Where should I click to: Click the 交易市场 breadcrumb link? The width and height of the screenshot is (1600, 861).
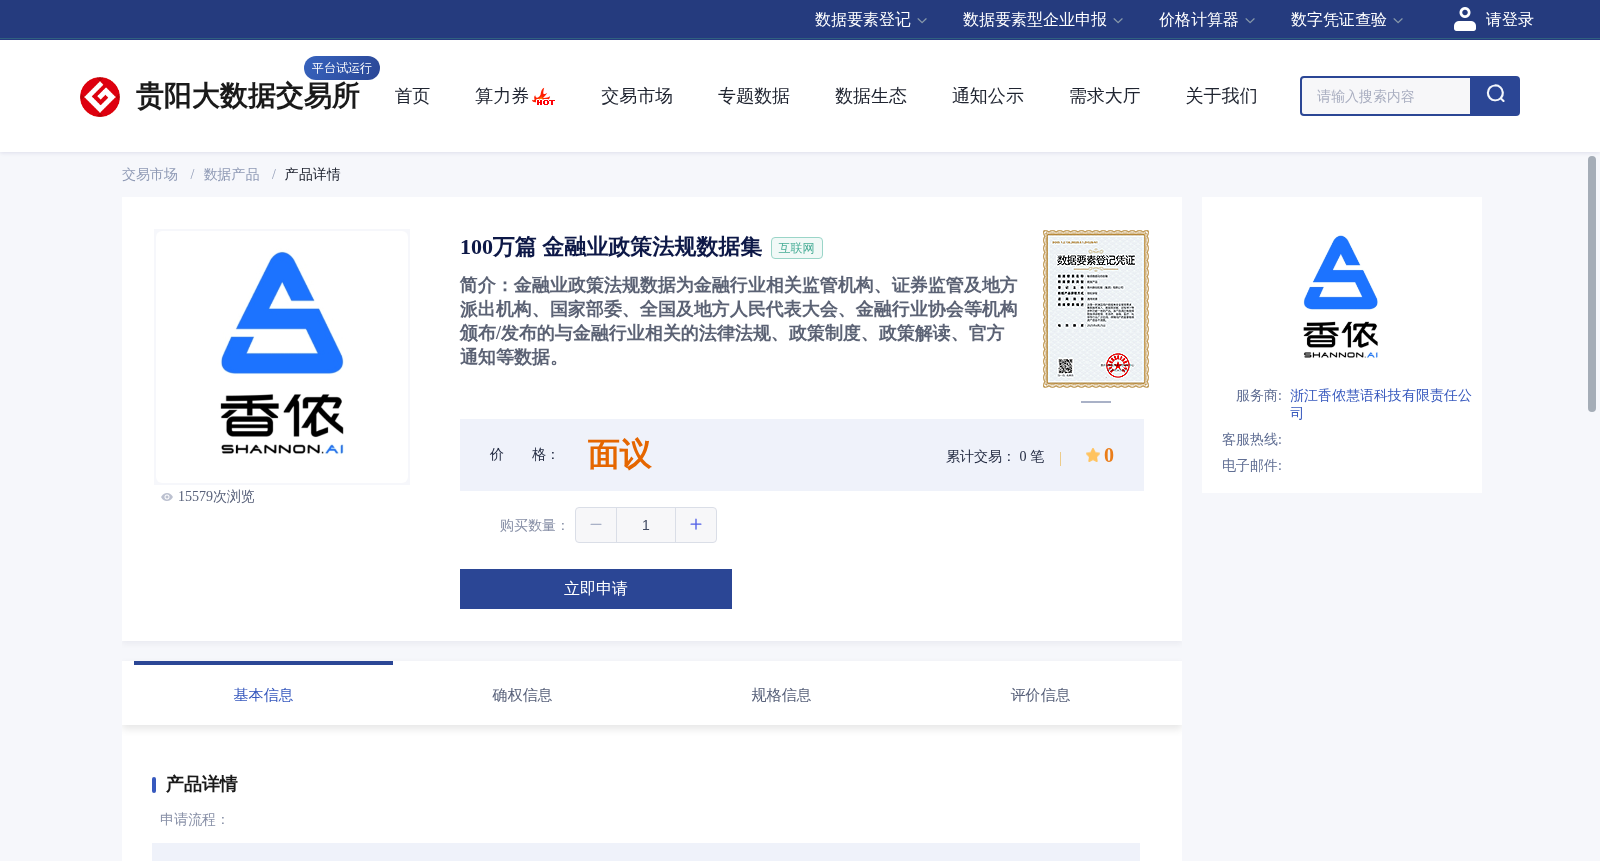[x=150, y=175]
